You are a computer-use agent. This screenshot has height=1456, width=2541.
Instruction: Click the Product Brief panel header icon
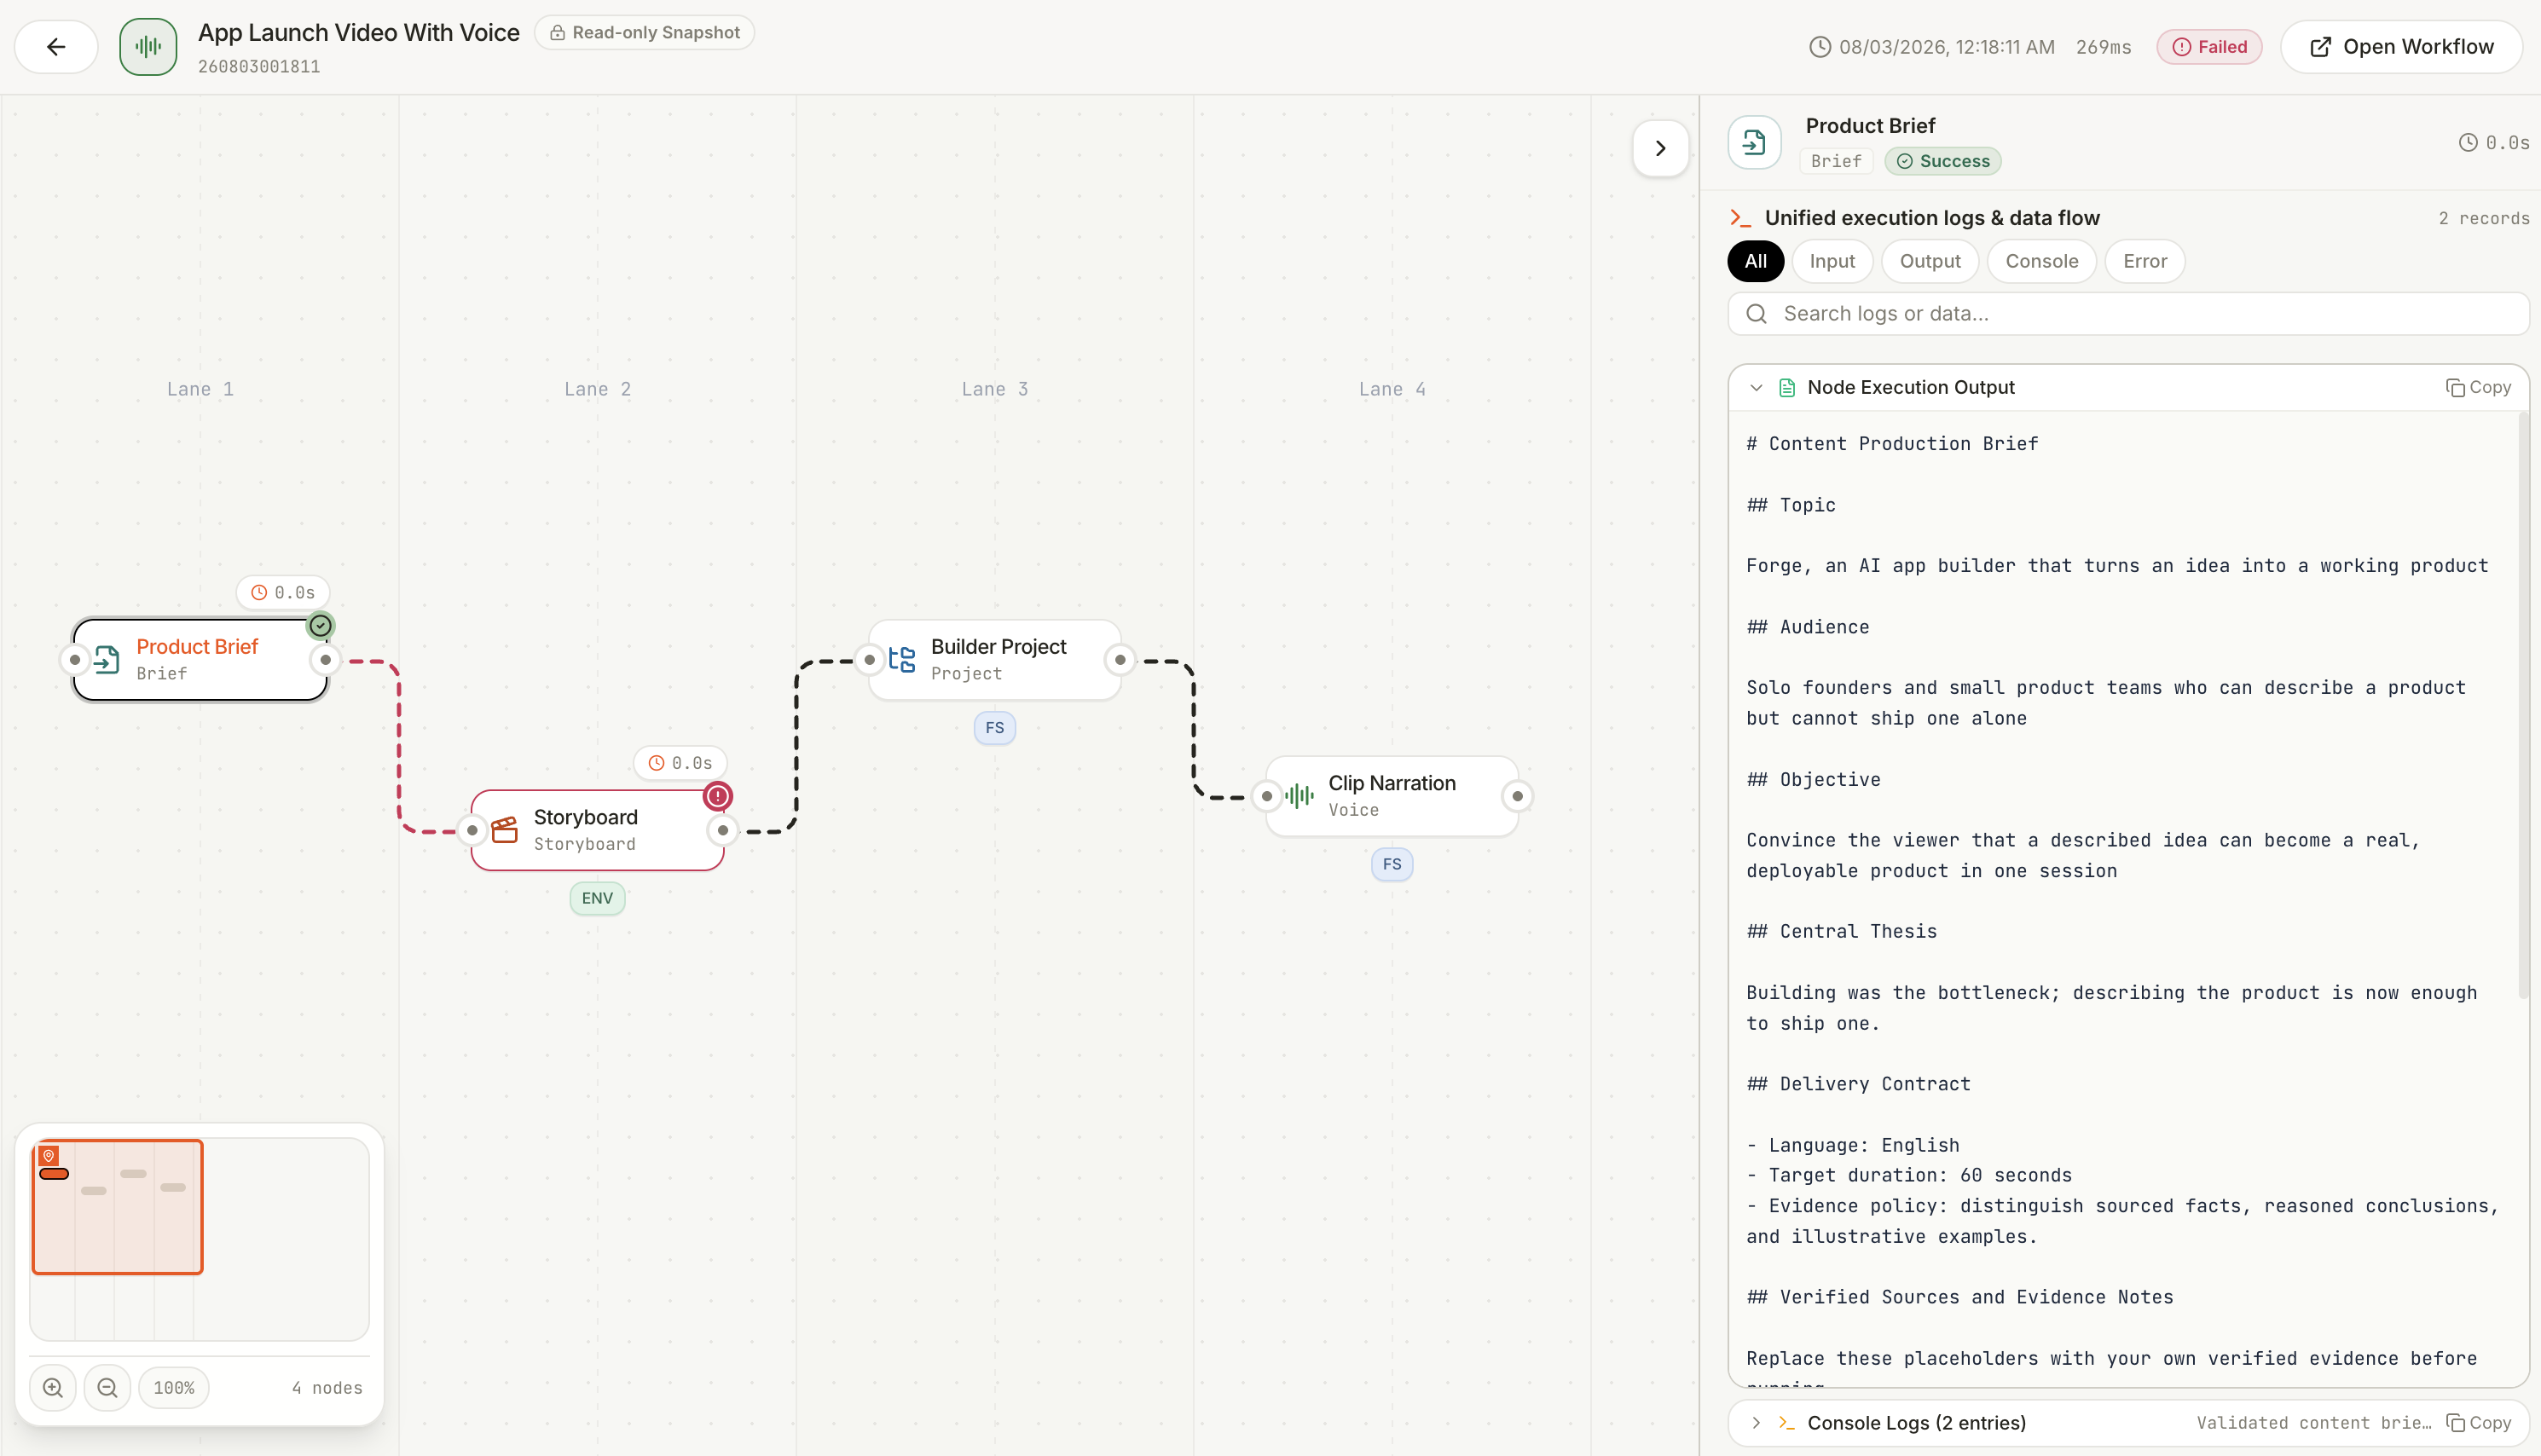point(1754,143)
